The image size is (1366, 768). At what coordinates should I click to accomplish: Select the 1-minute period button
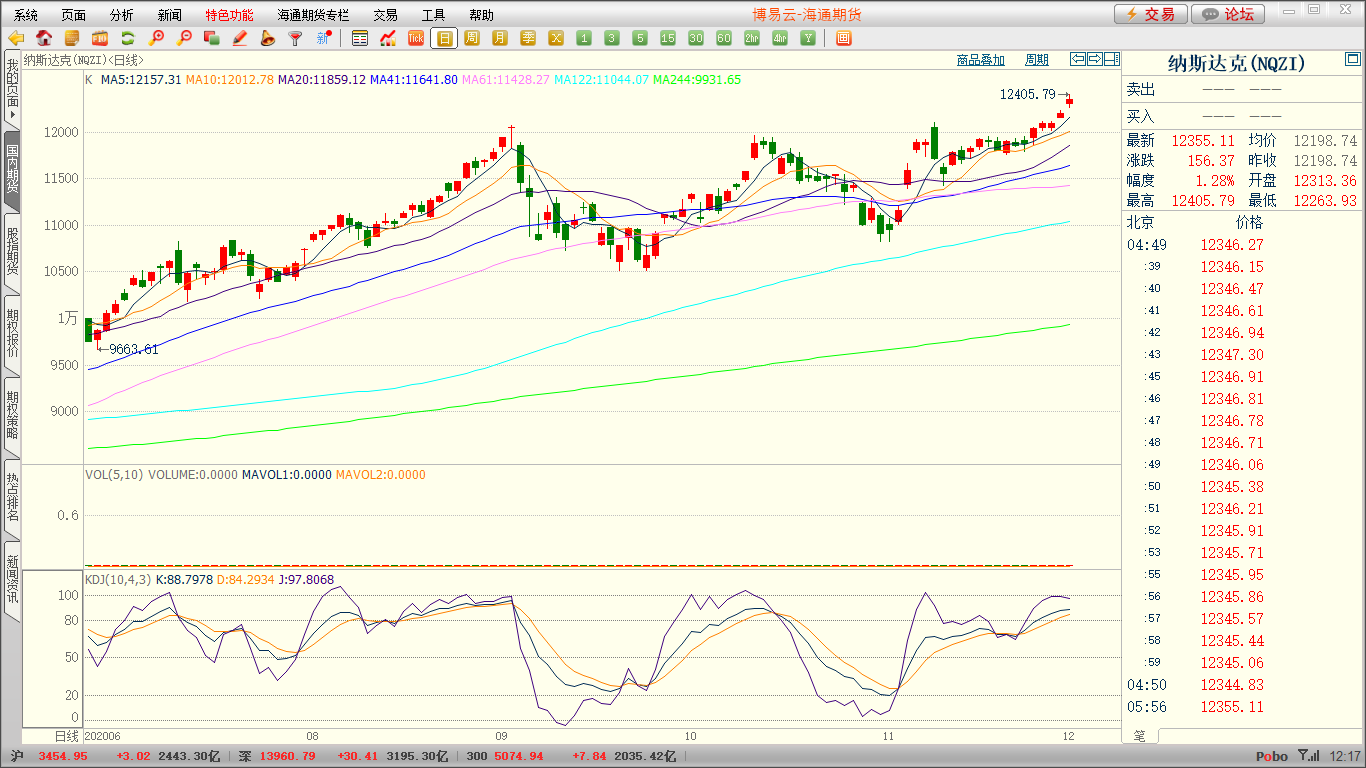[584, 38]
